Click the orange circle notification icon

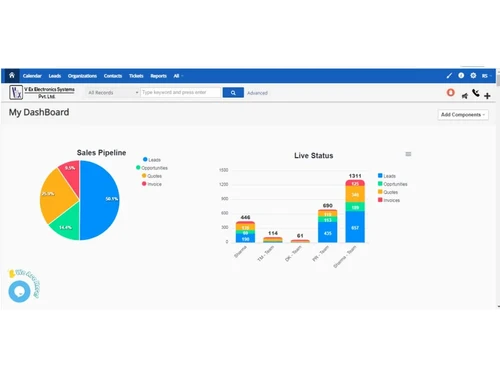[450, 92]
